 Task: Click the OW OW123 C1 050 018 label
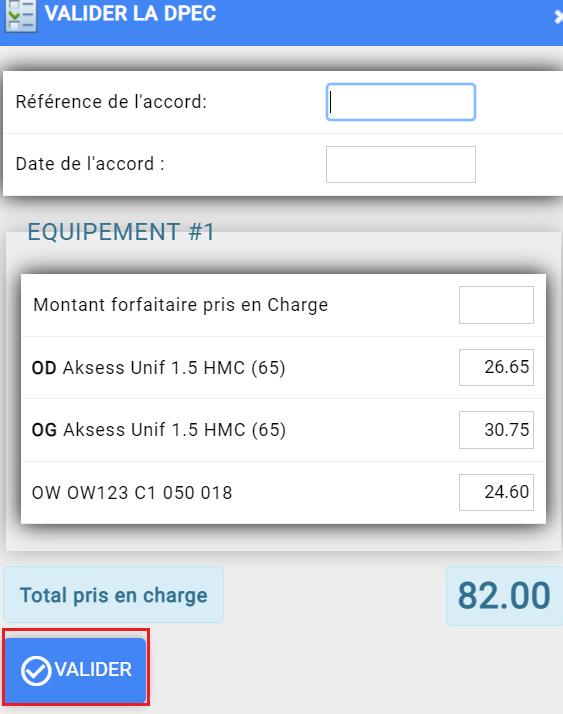(x=132, y=493)
